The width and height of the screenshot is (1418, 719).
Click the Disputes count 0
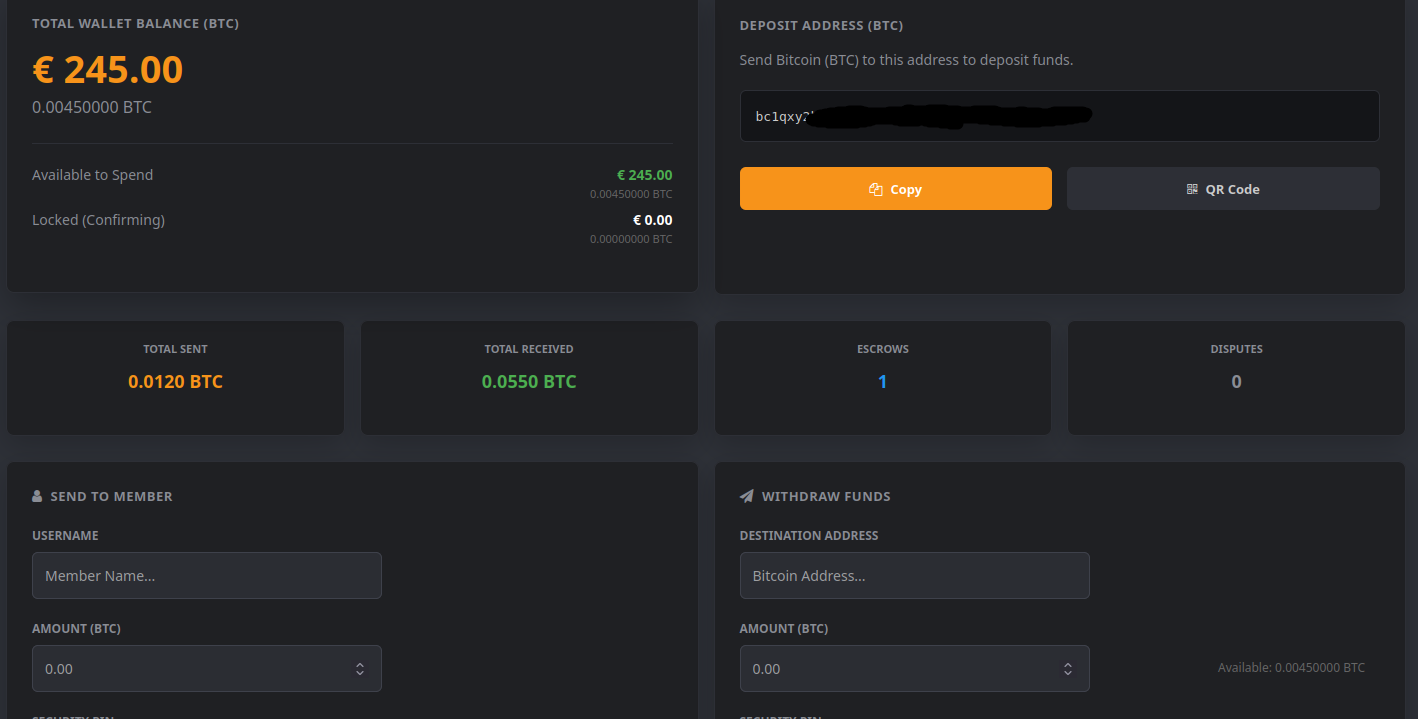coord(1237,382)
